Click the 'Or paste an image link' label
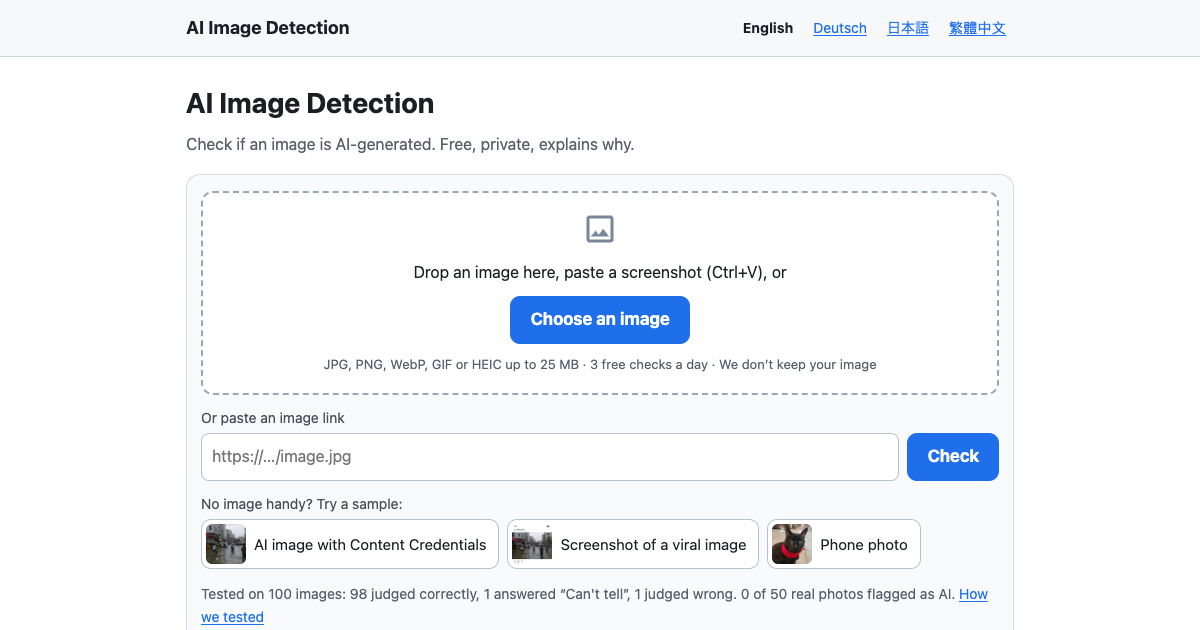1200x630 pixels. point(273,418)
